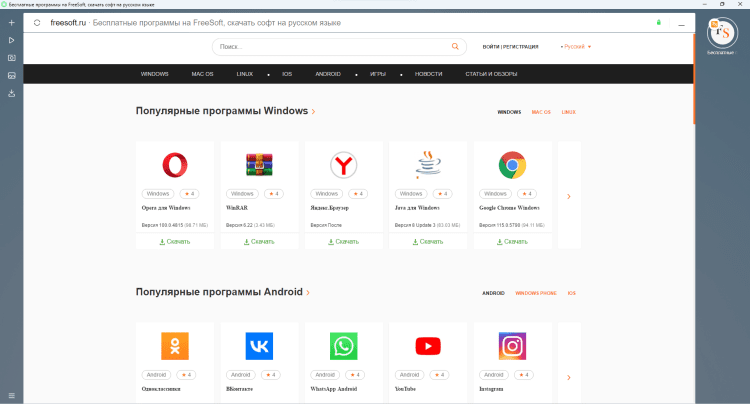Open the WINDOWS navigation menu item
The image size is (750, 404).
click(x=154, y=74)
